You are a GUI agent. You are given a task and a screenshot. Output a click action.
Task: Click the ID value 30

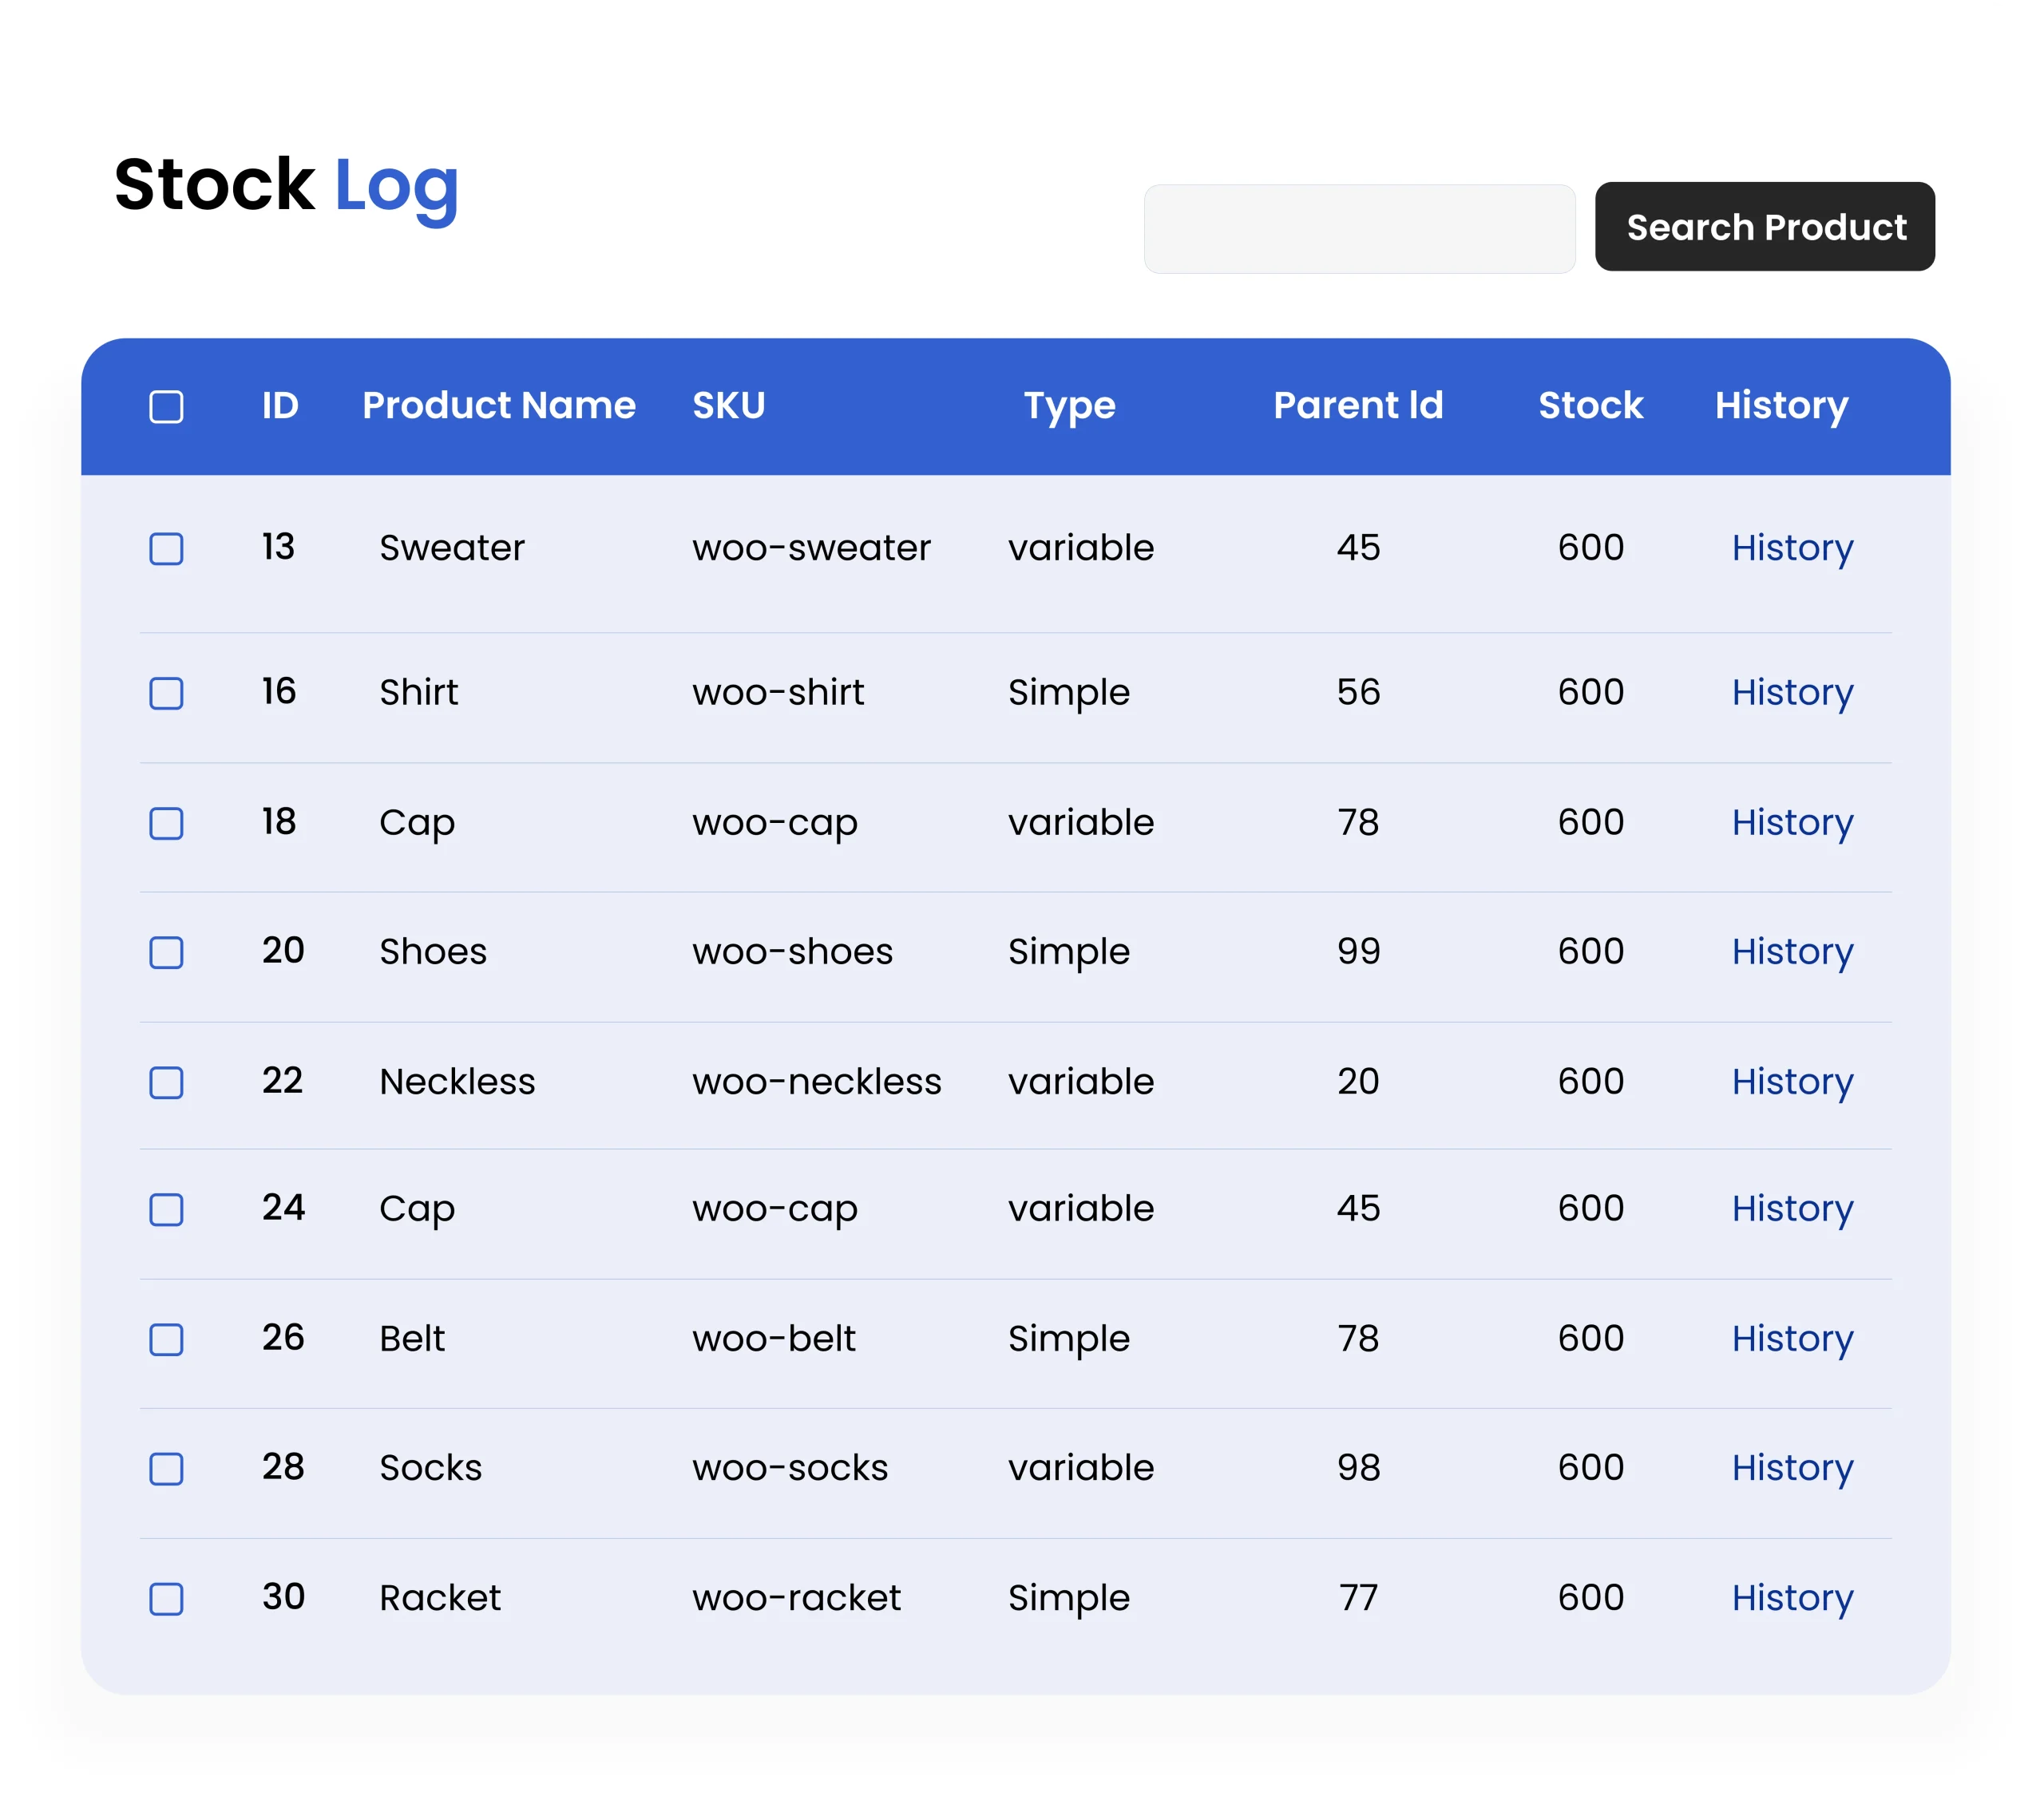[283, 1596]
